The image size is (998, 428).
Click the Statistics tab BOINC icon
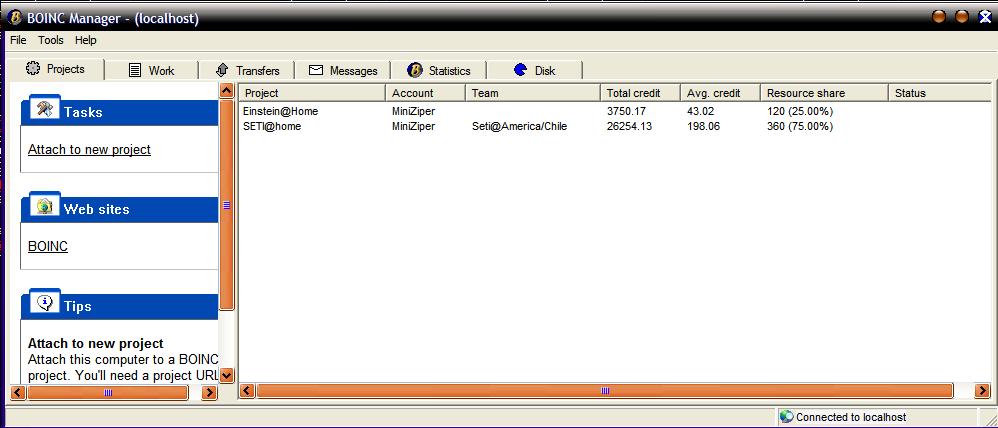point(415,70)
